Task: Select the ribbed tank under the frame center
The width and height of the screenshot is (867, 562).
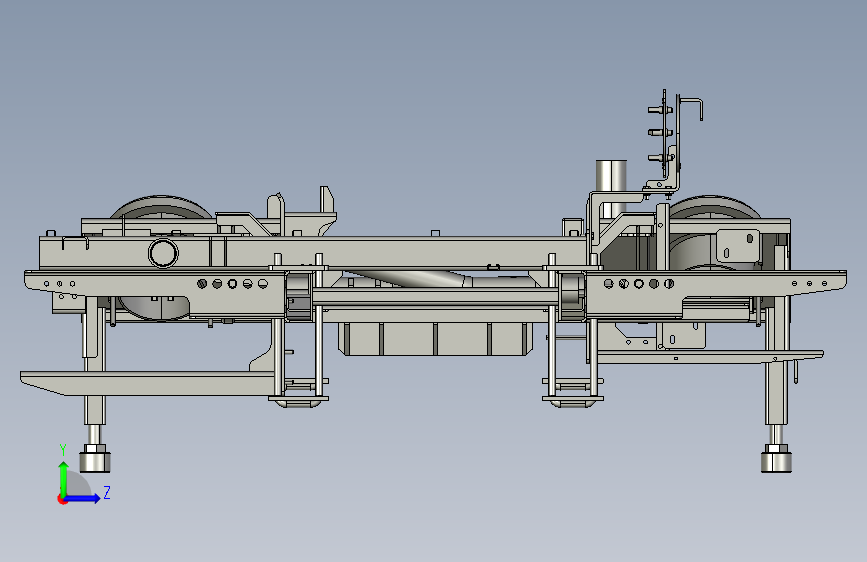Action: tap(436, 339)
